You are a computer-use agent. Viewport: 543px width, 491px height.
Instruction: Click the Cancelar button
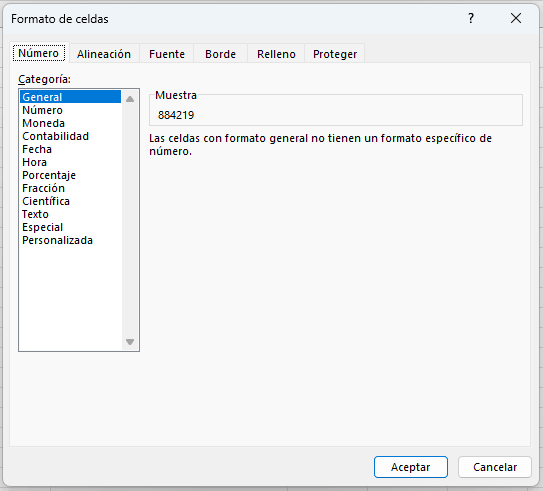(495, 467)
